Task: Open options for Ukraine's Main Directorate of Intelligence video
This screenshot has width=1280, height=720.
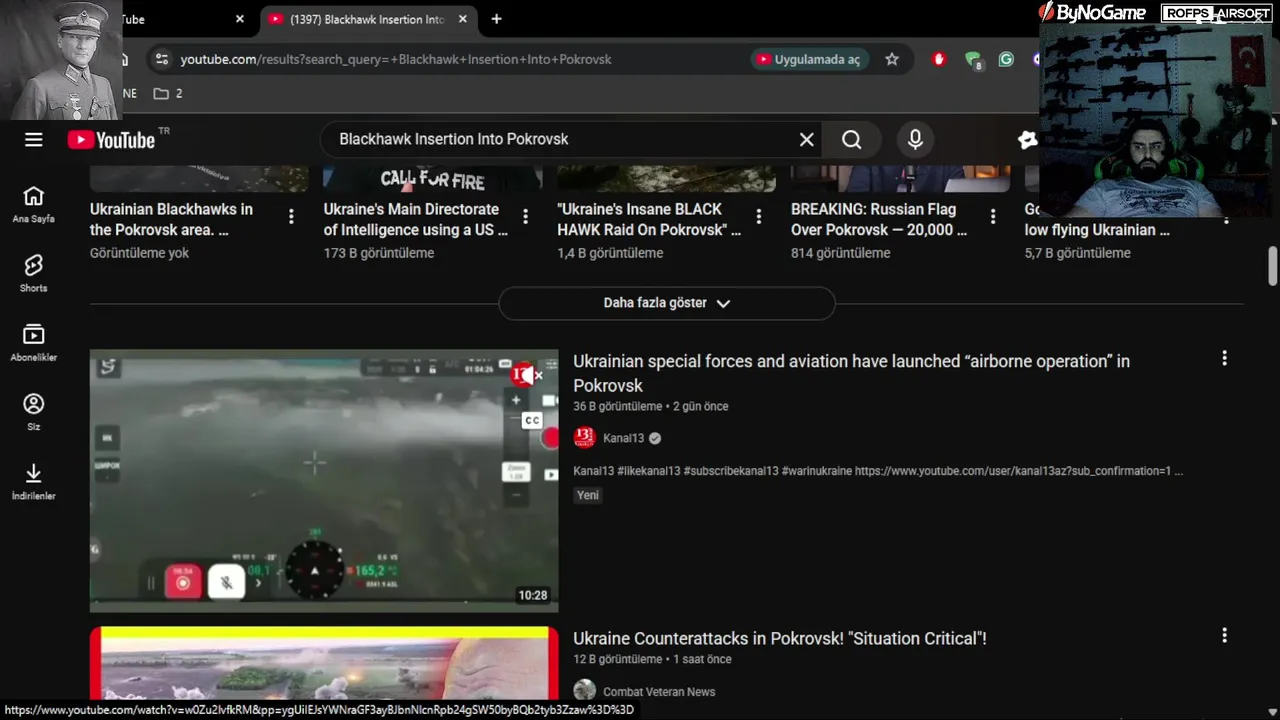Action: pos(525,217)
